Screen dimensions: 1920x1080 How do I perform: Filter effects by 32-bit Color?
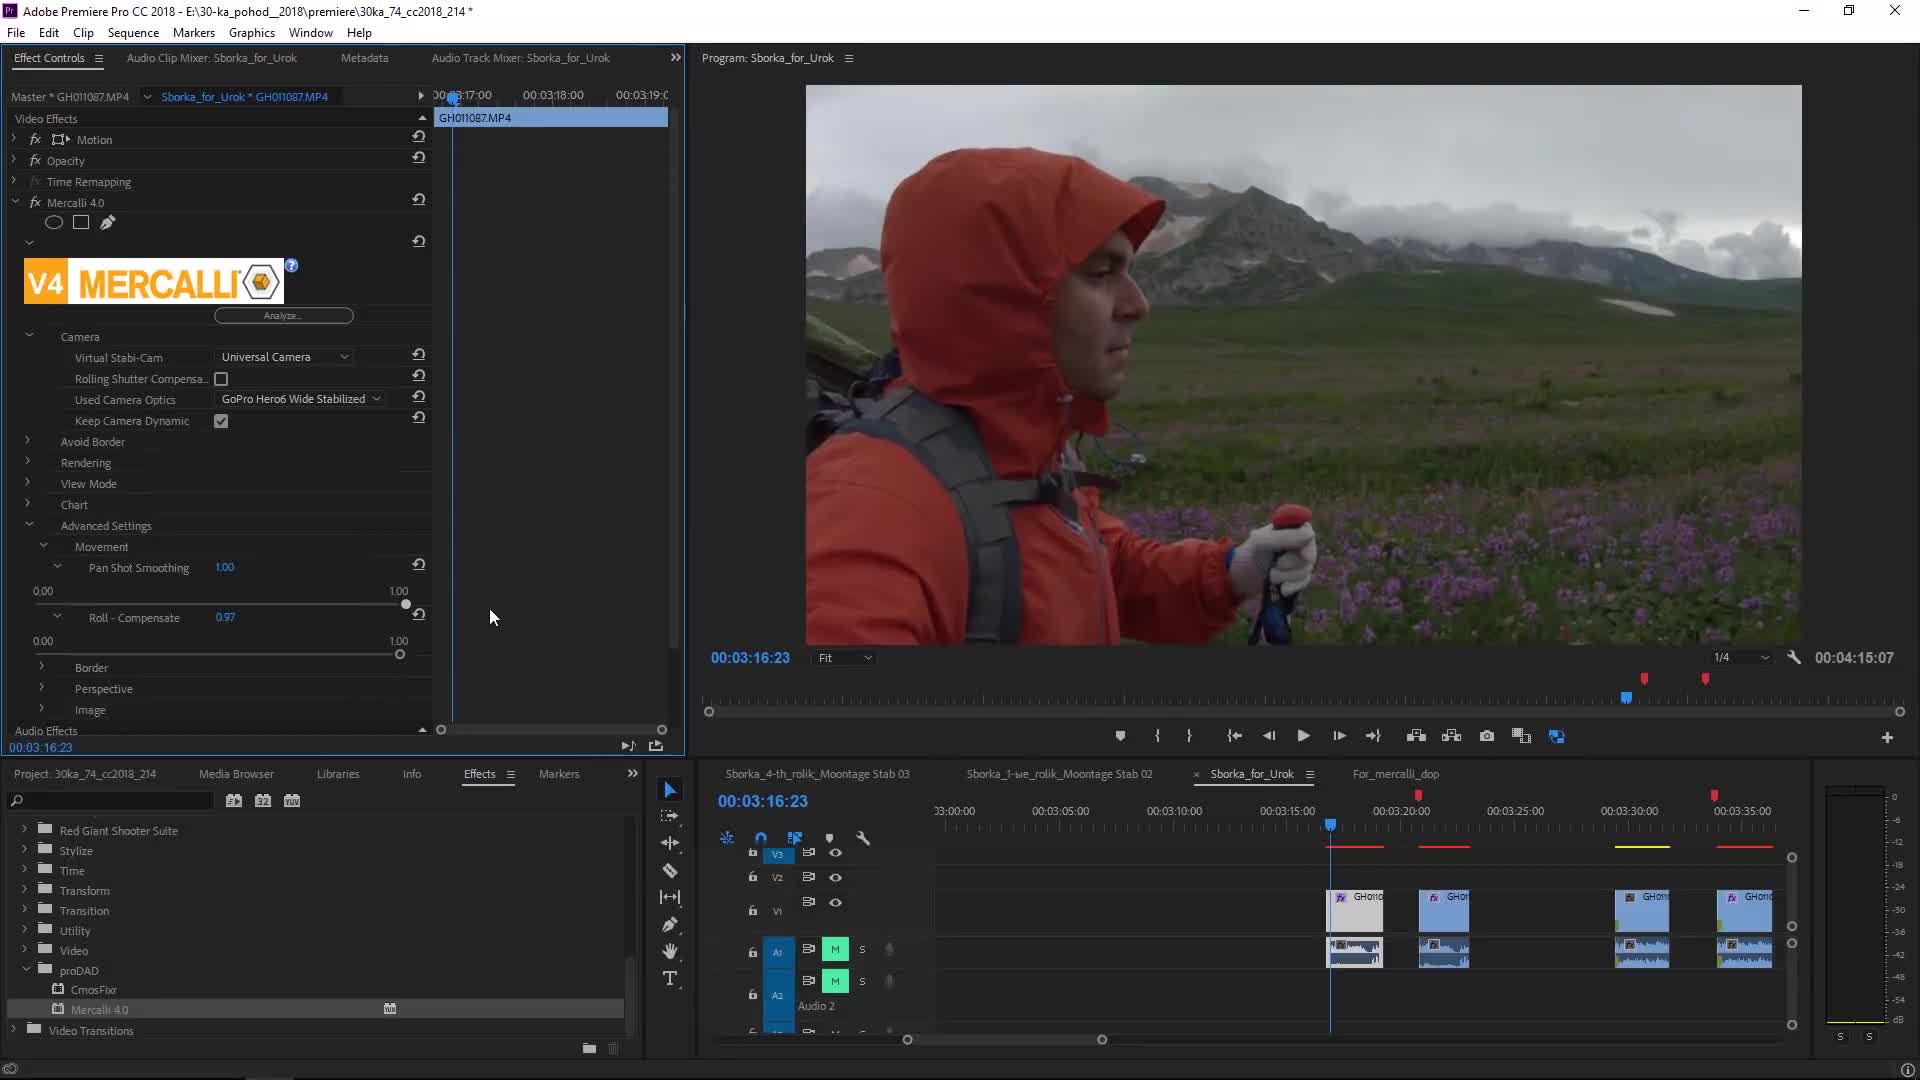[263, 800]
